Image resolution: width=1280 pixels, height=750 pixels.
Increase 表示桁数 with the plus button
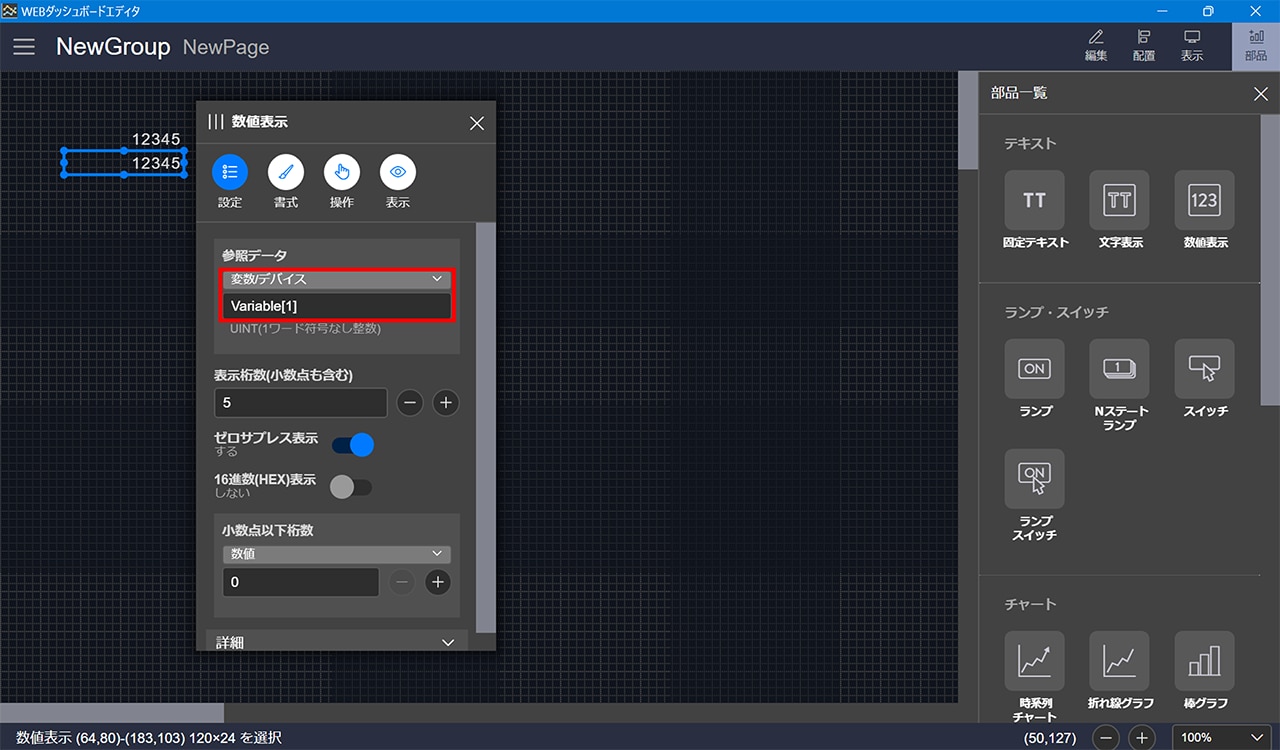tap(446, 403)
